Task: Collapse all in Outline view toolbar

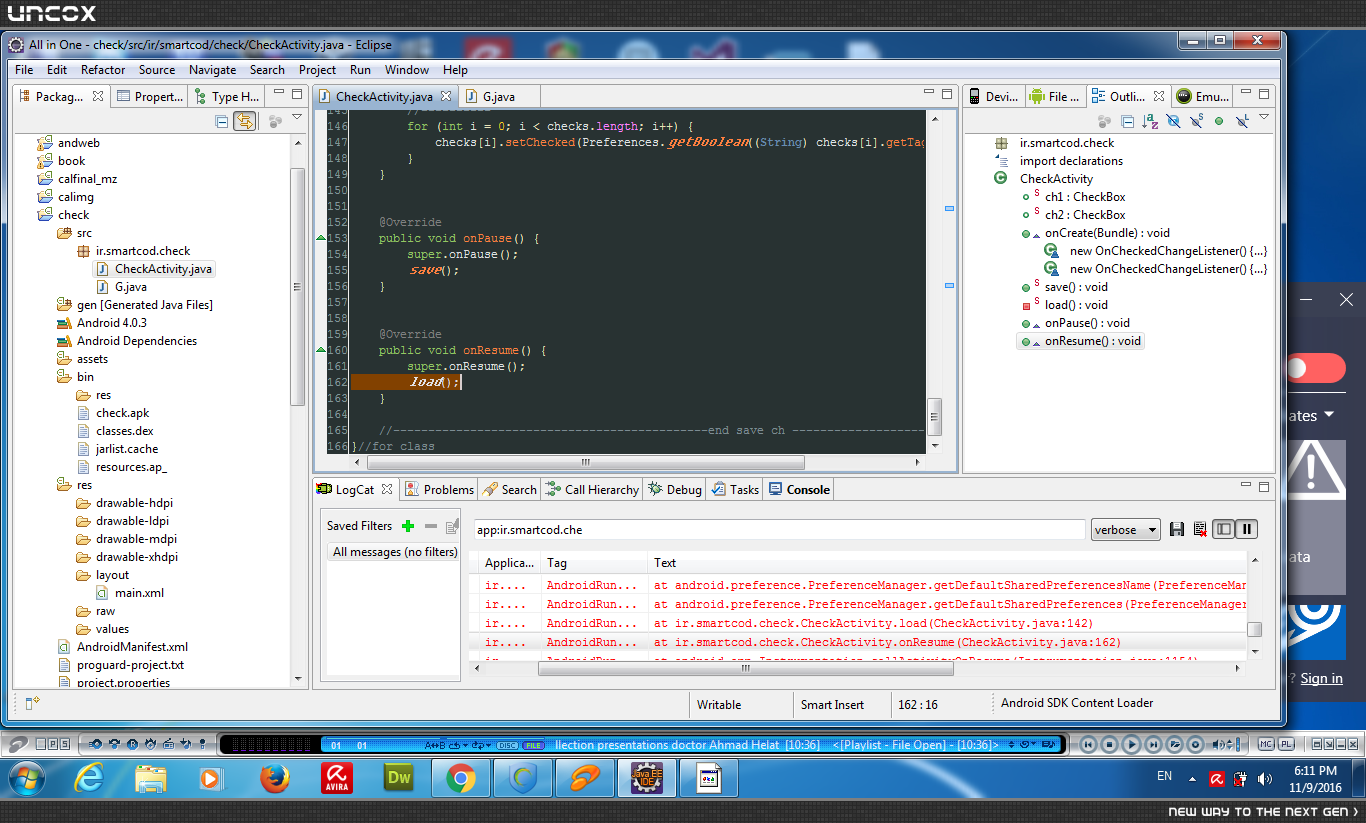Action: click(x=1128, y=121)
